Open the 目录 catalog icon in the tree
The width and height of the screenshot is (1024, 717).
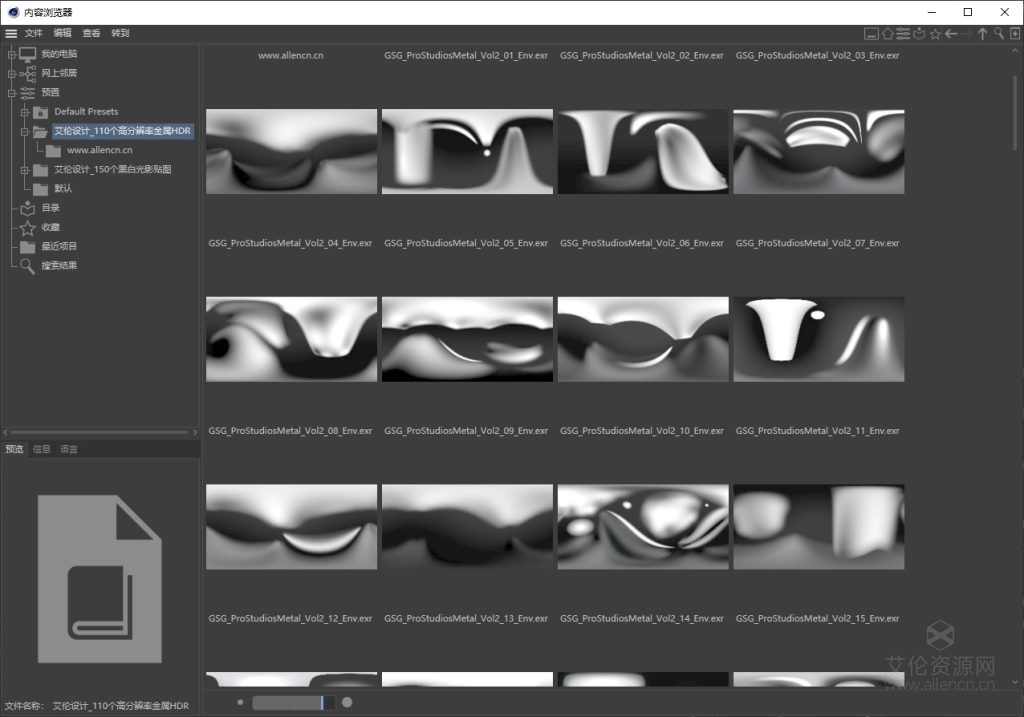pos(27,208)
